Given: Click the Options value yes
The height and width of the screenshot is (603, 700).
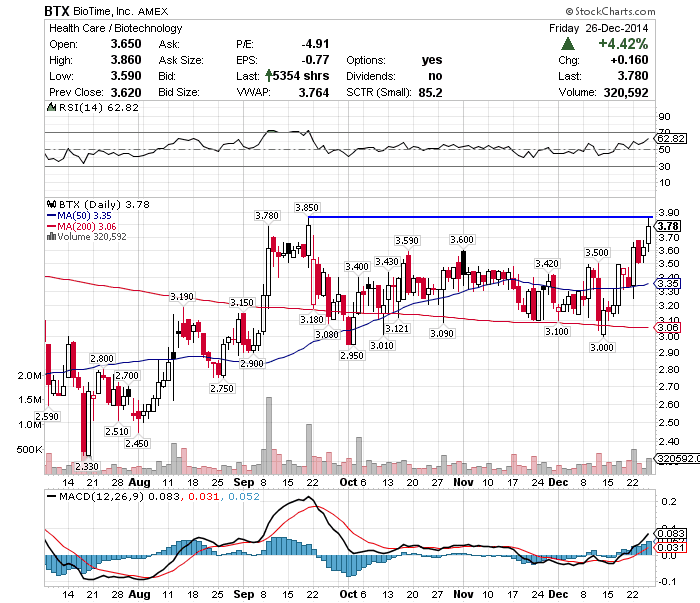Looking at the screenshot, I should 432,60.
